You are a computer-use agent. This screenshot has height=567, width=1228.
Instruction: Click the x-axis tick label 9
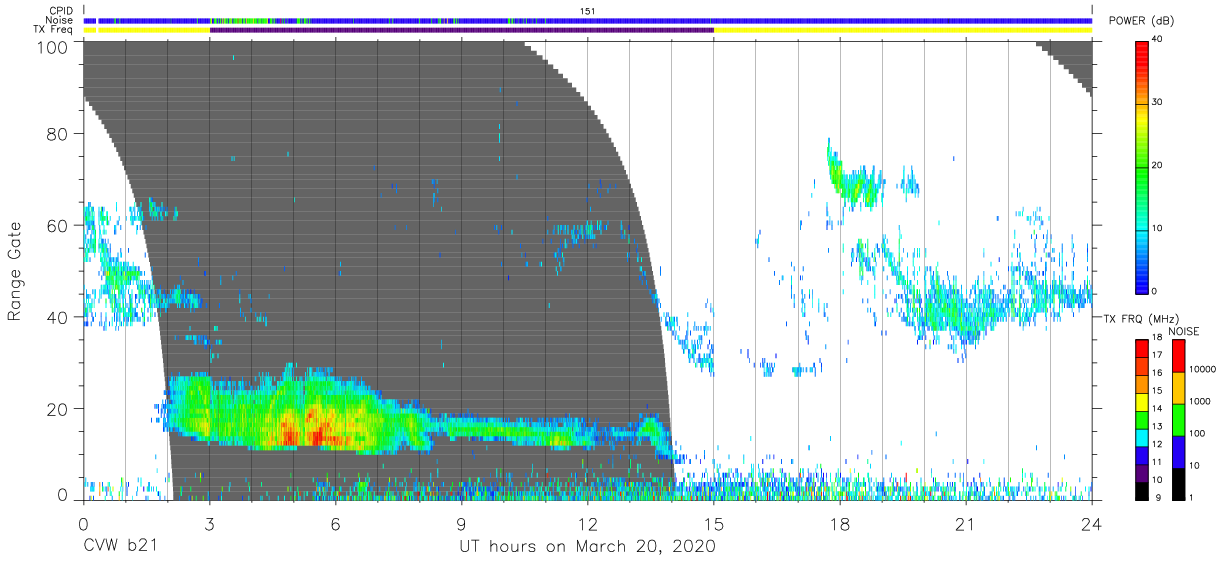461,524
